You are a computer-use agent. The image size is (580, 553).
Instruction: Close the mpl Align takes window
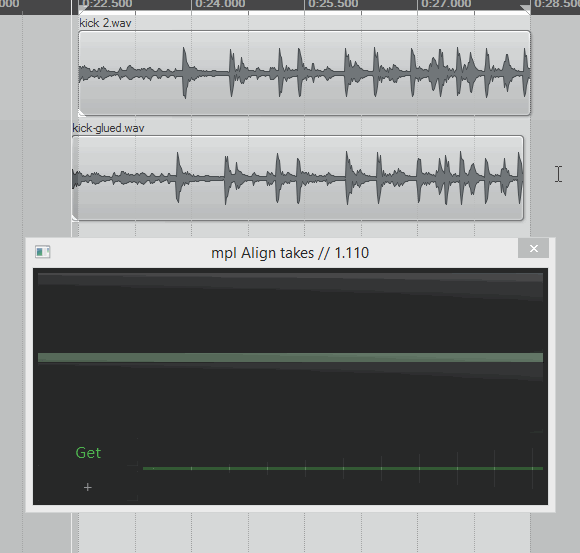tap(533, 249)
